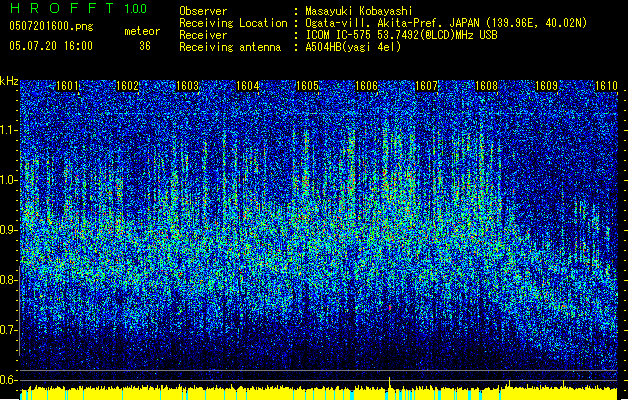The height and width of the screenshot is (400, 629).
Task: Click the meteor count value 36
Action: point(145,46)
